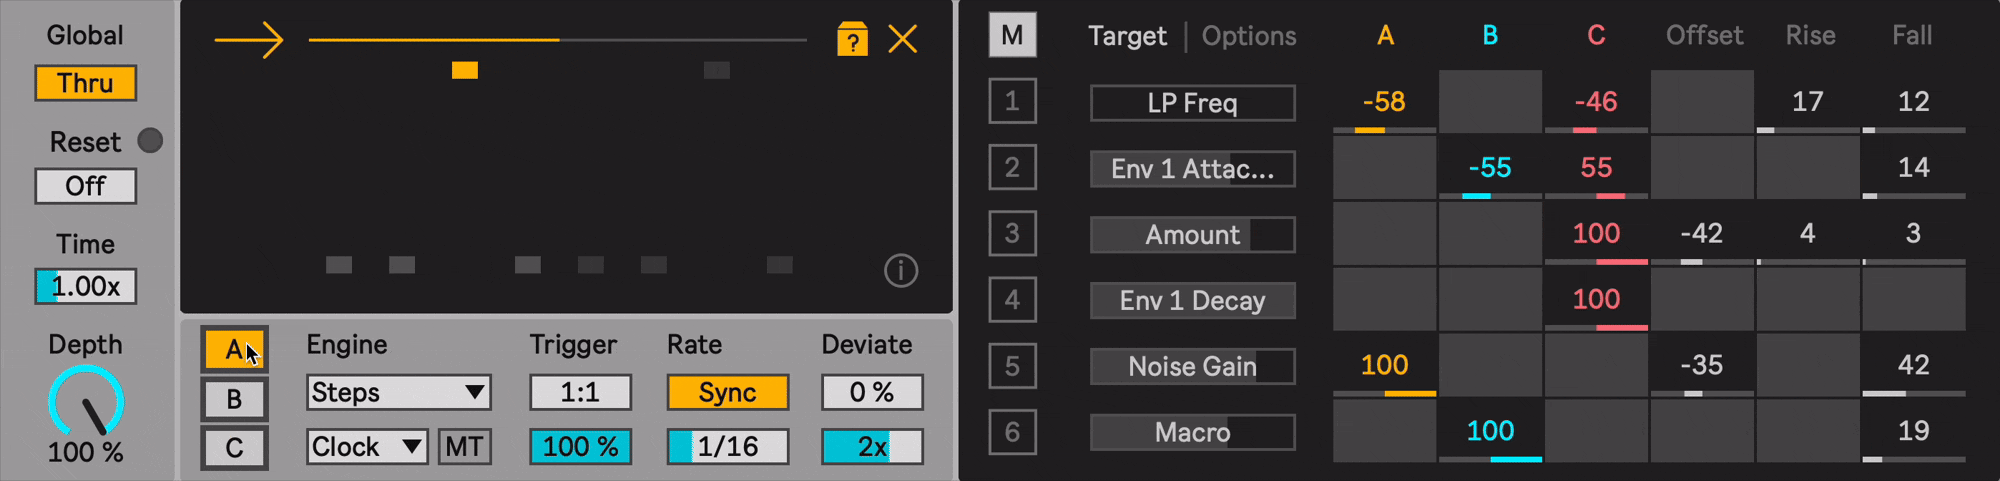2000x481 pixels.
Task: Click the circled info icon
Action: pyautogui.click(x=900, y=270)
